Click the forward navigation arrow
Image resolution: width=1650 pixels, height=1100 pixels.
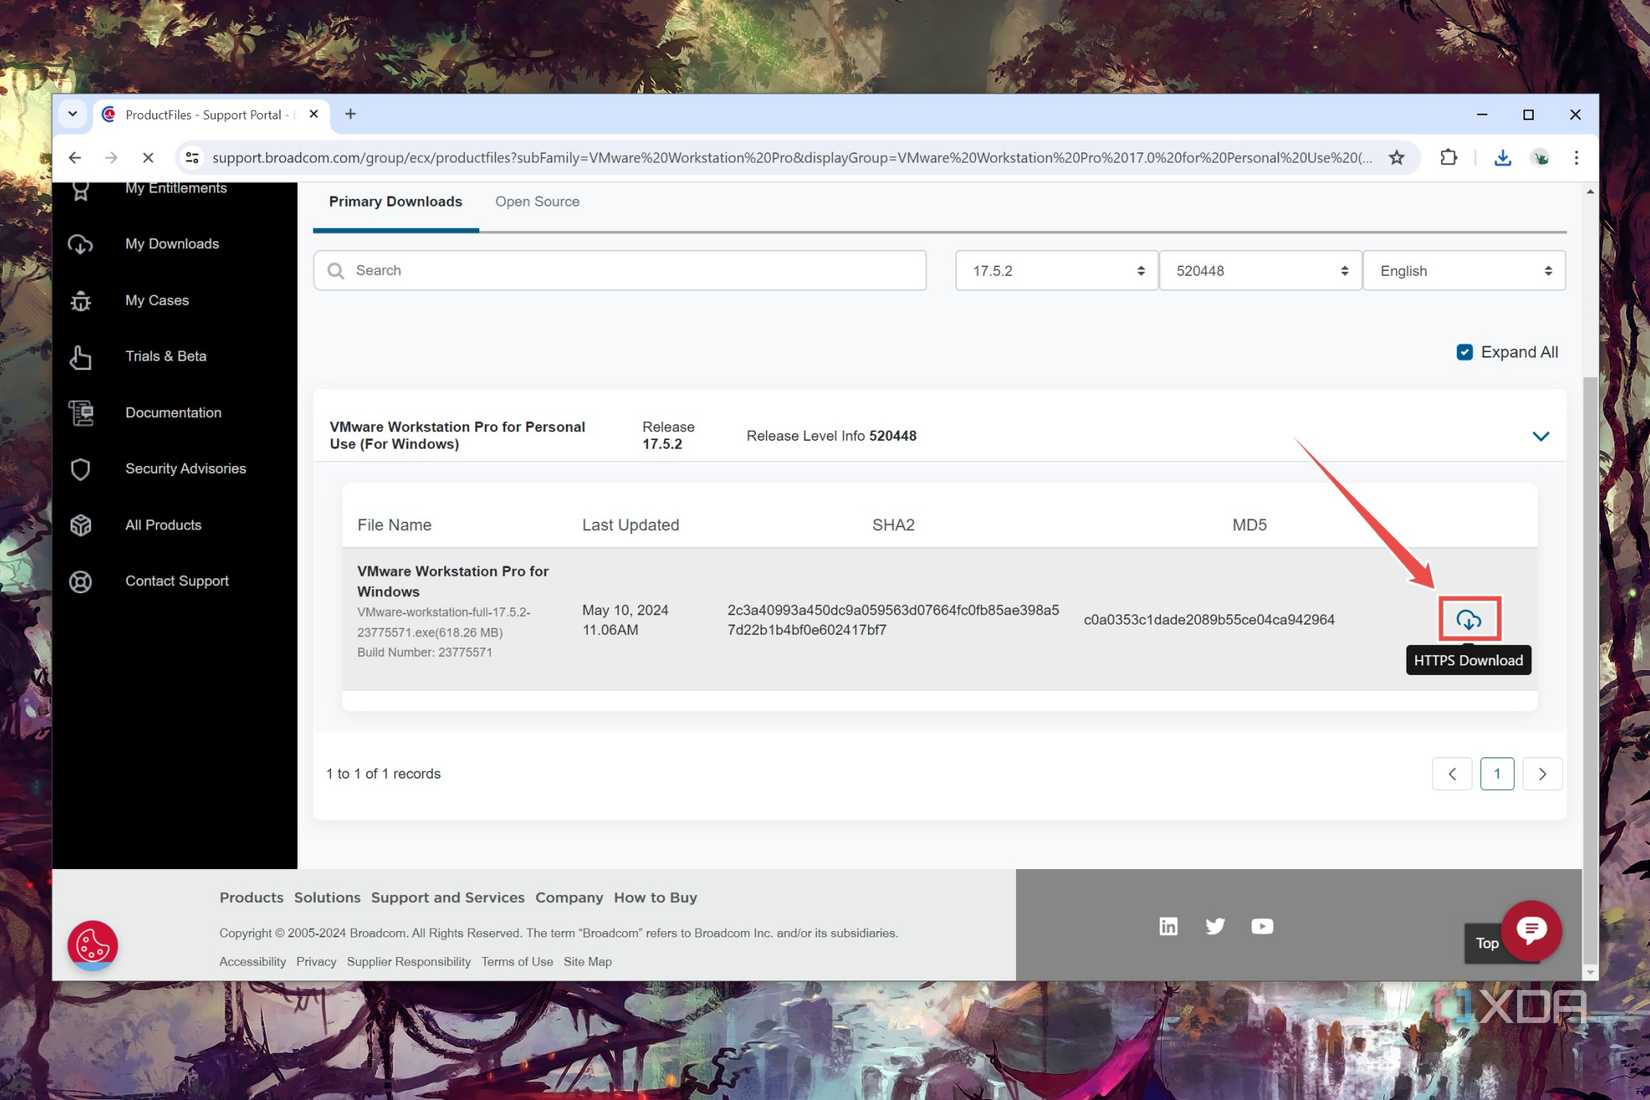[111, 157]
